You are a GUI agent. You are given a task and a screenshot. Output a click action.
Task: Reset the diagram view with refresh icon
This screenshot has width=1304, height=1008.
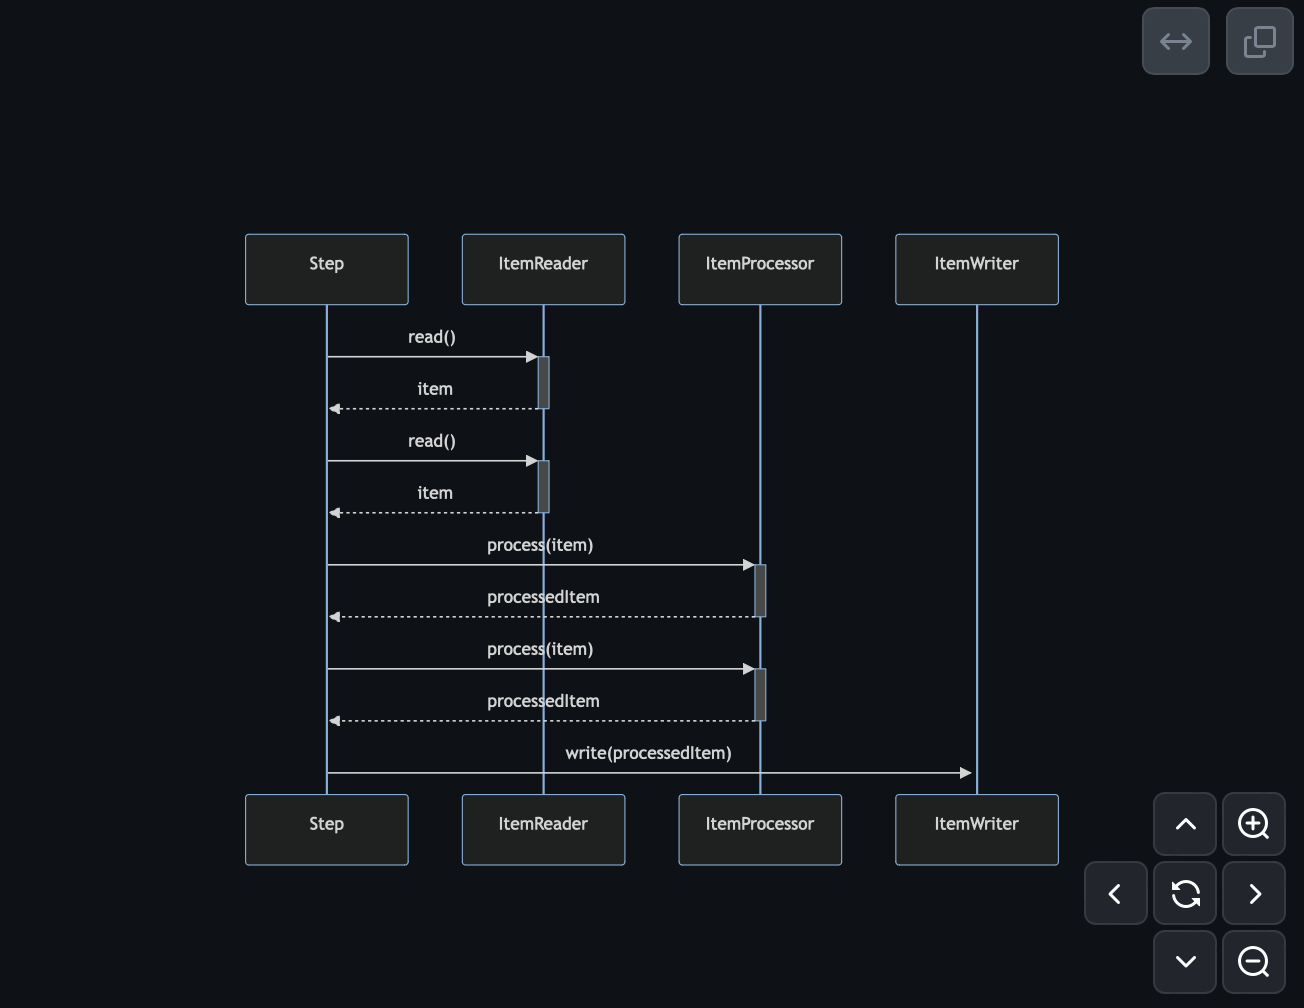[x=1185, y=893]
